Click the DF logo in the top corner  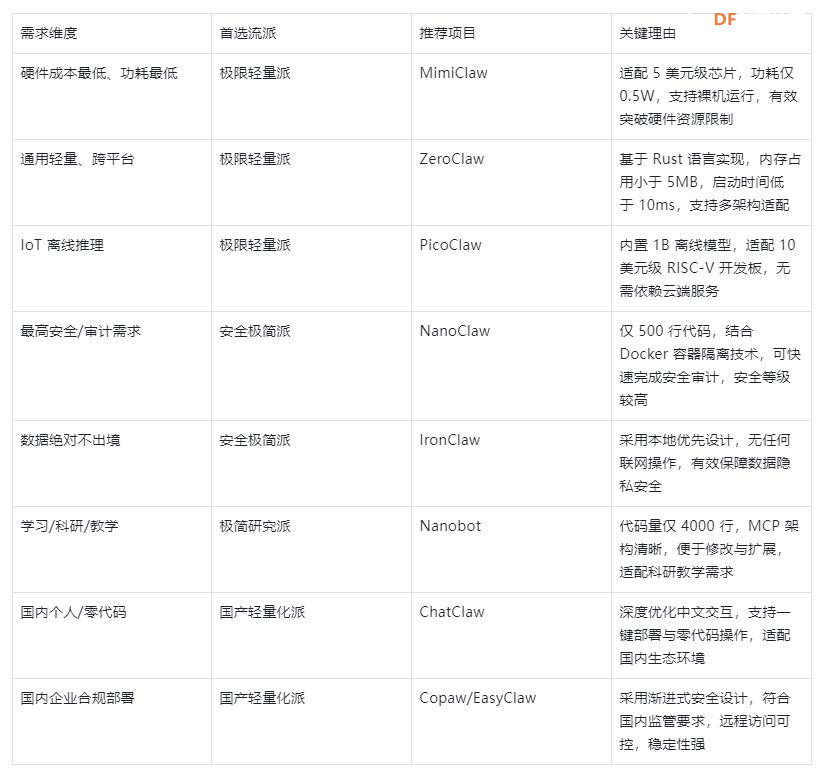pyautogui.click(x=723, y=18)
